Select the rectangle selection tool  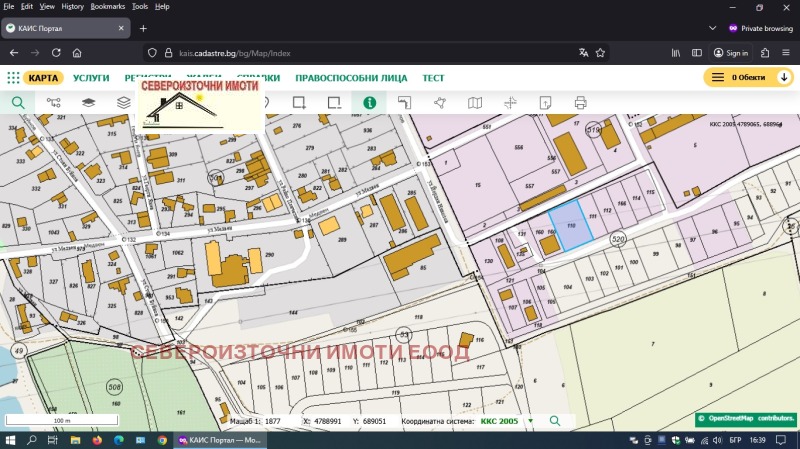[298, 102]
